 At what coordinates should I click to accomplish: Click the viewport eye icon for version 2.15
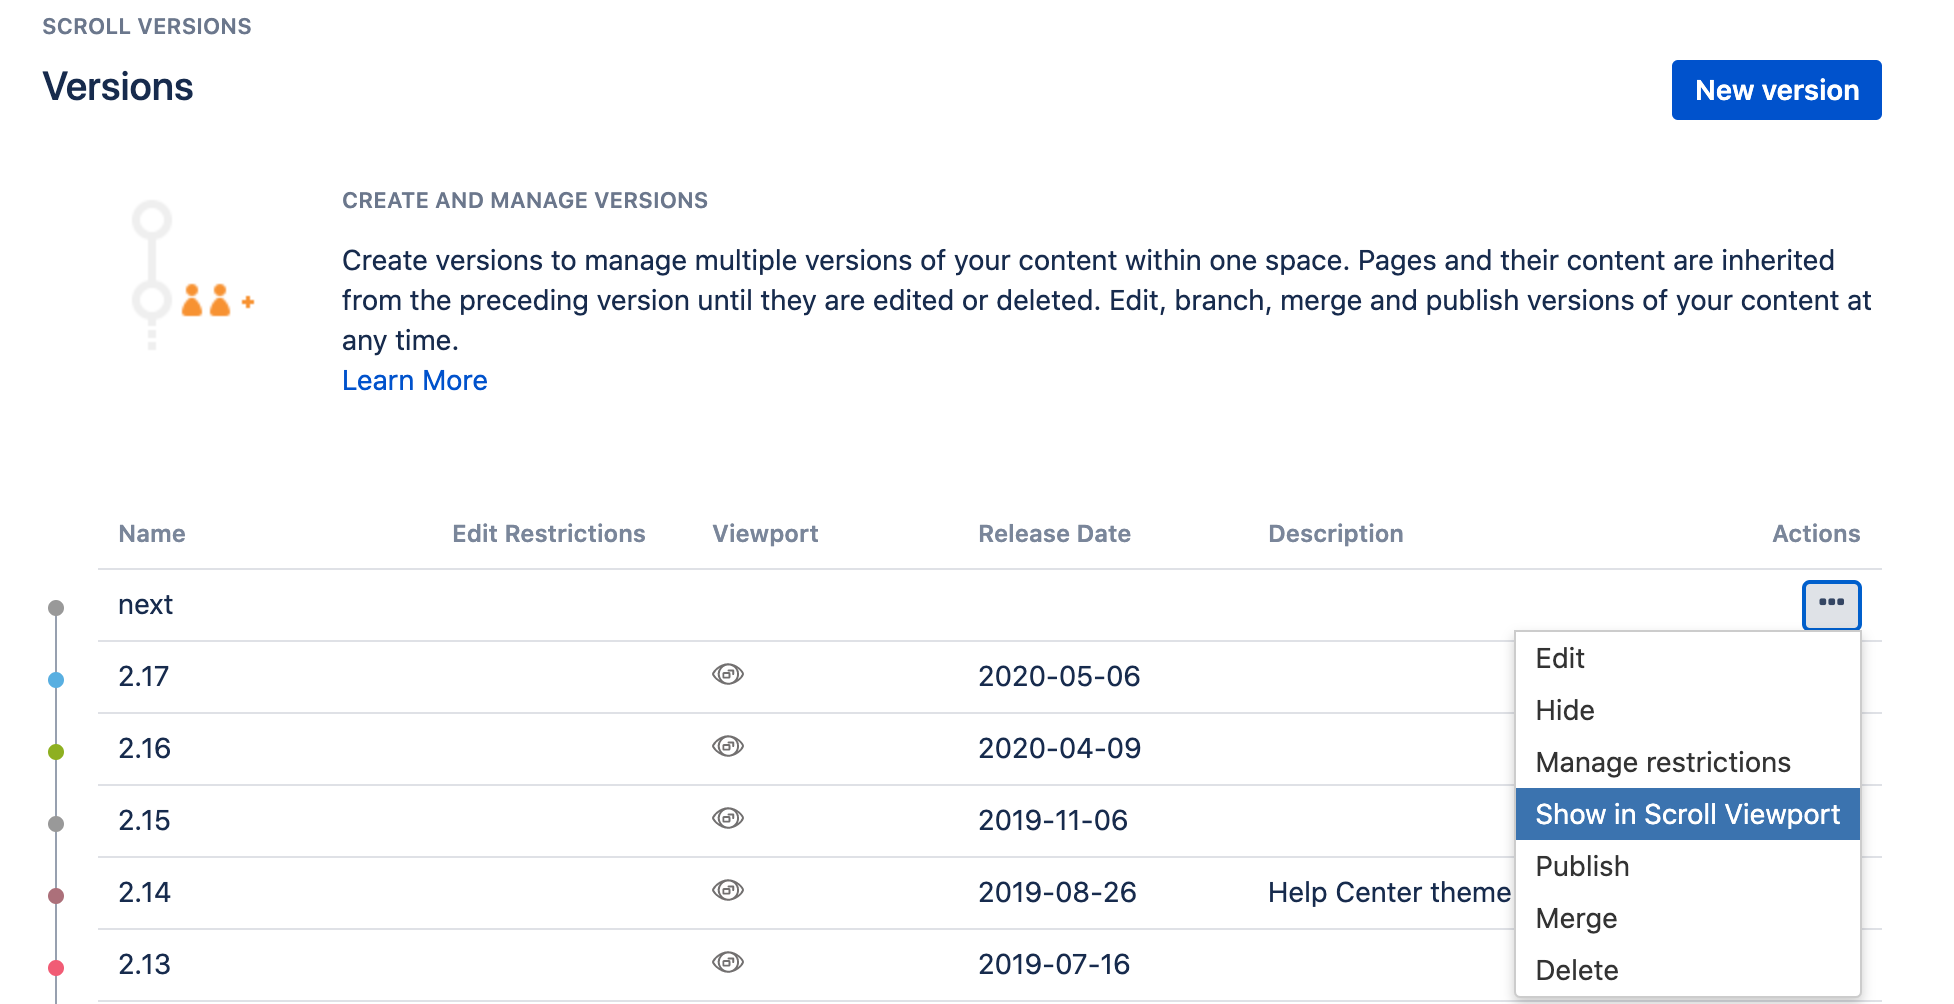click(x=727, y=819)
